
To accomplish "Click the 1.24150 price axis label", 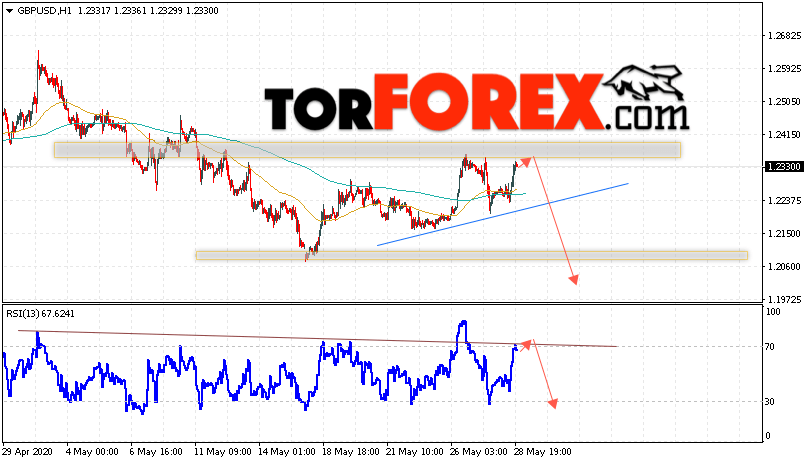I will pos(784,135).
